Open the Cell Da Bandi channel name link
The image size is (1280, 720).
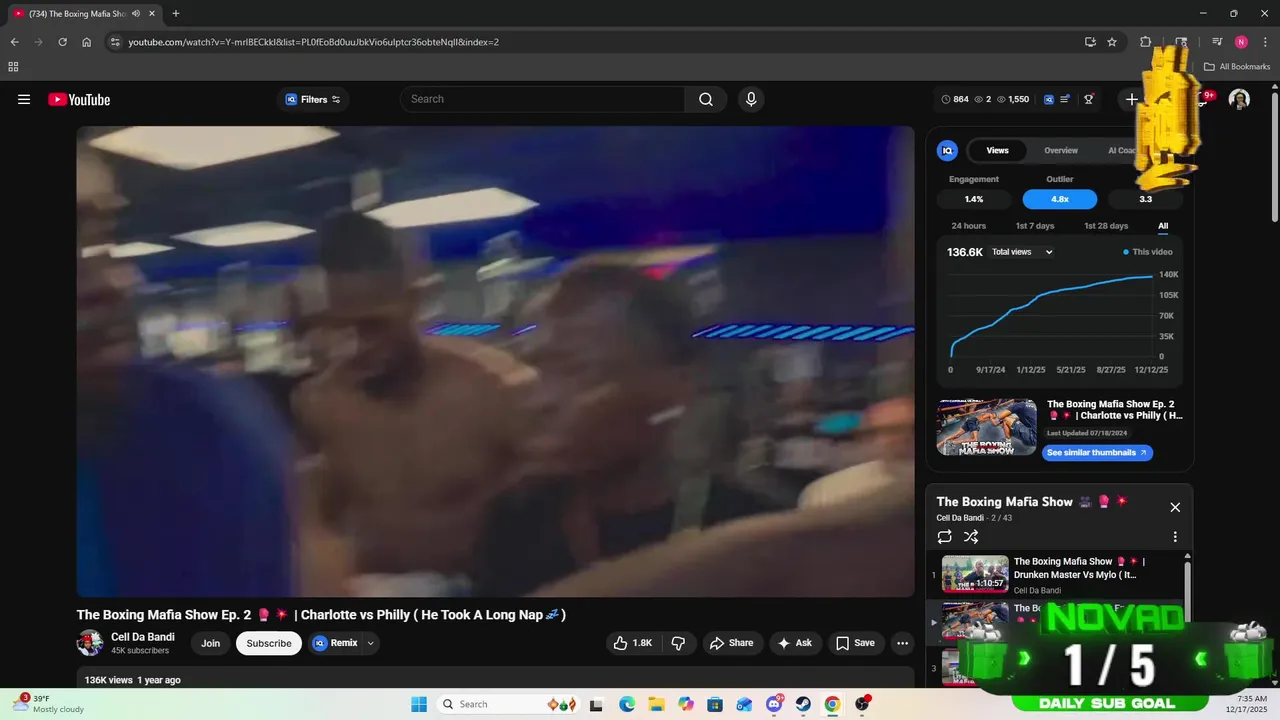143,637
